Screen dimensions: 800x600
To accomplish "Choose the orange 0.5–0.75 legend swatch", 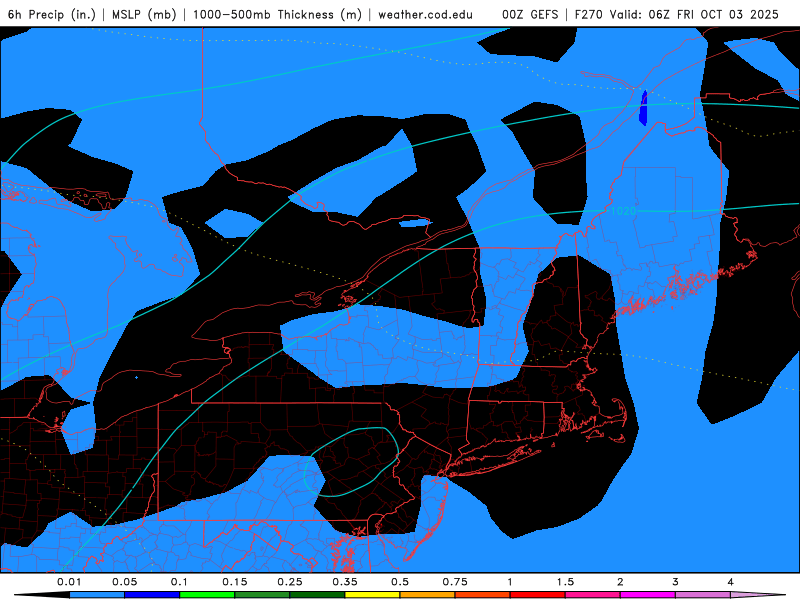I will (428, 595).
